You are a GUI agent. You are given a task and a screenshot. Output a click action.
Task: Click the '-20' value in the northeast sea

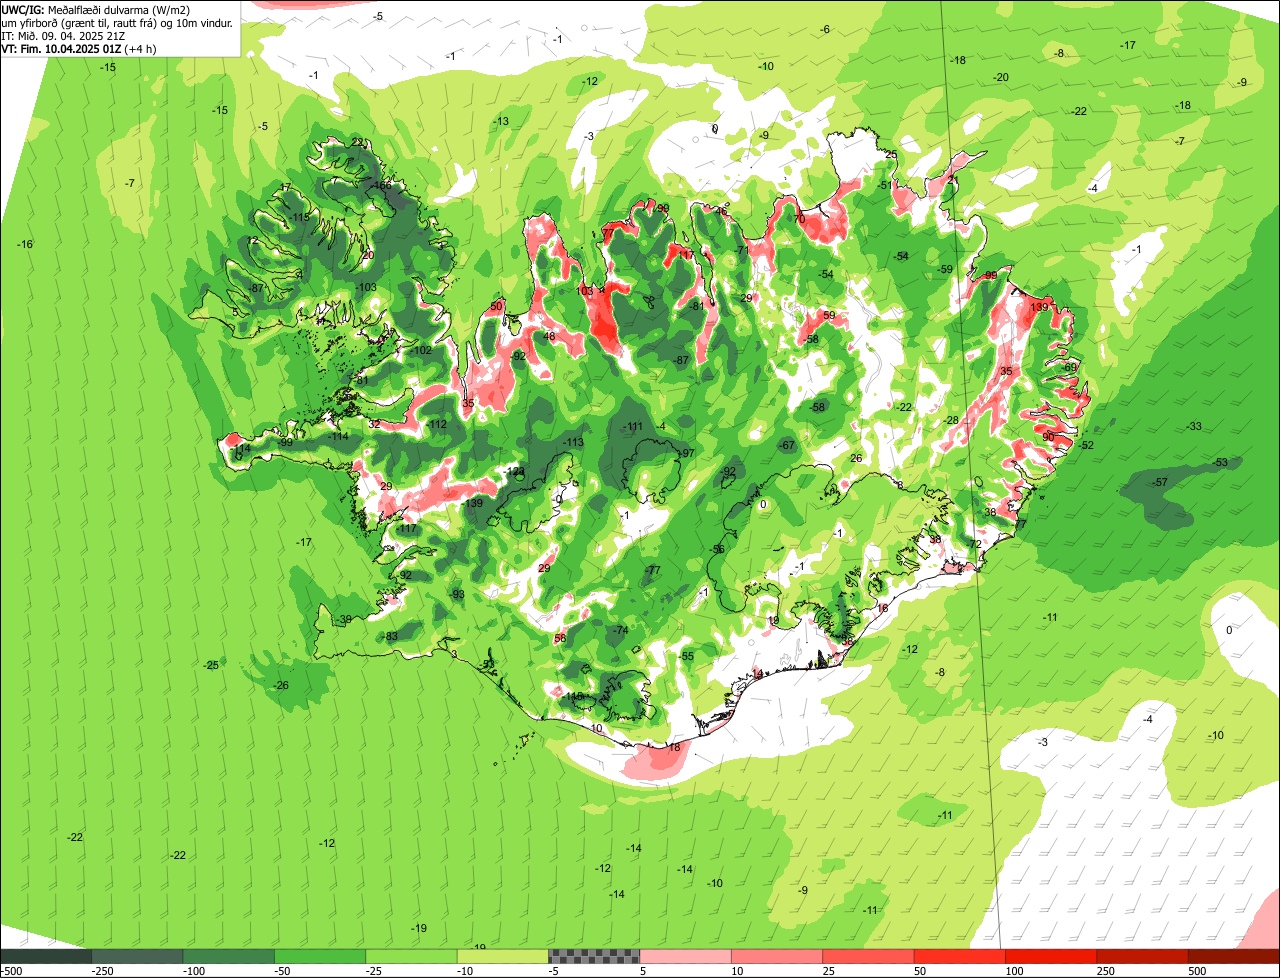[x=1001, y=78]
